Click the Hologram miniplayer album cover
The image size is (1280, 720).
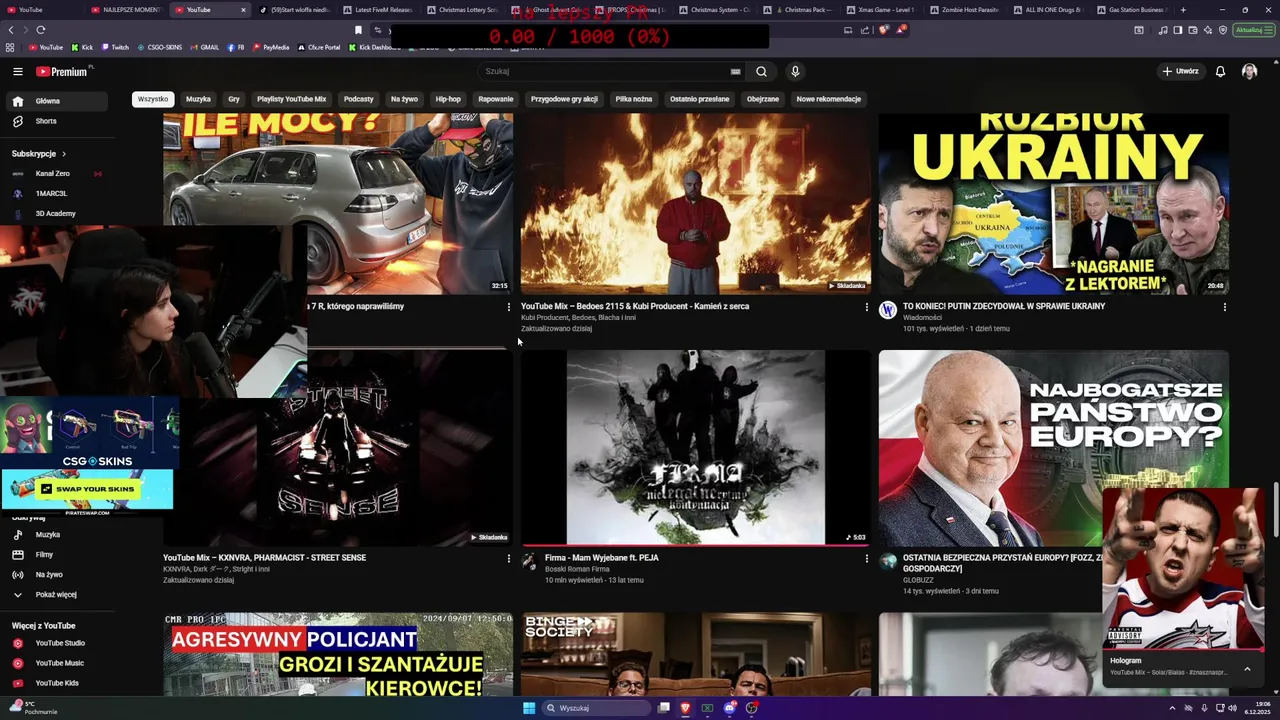pyautogui.click(x=1184, y=569)
